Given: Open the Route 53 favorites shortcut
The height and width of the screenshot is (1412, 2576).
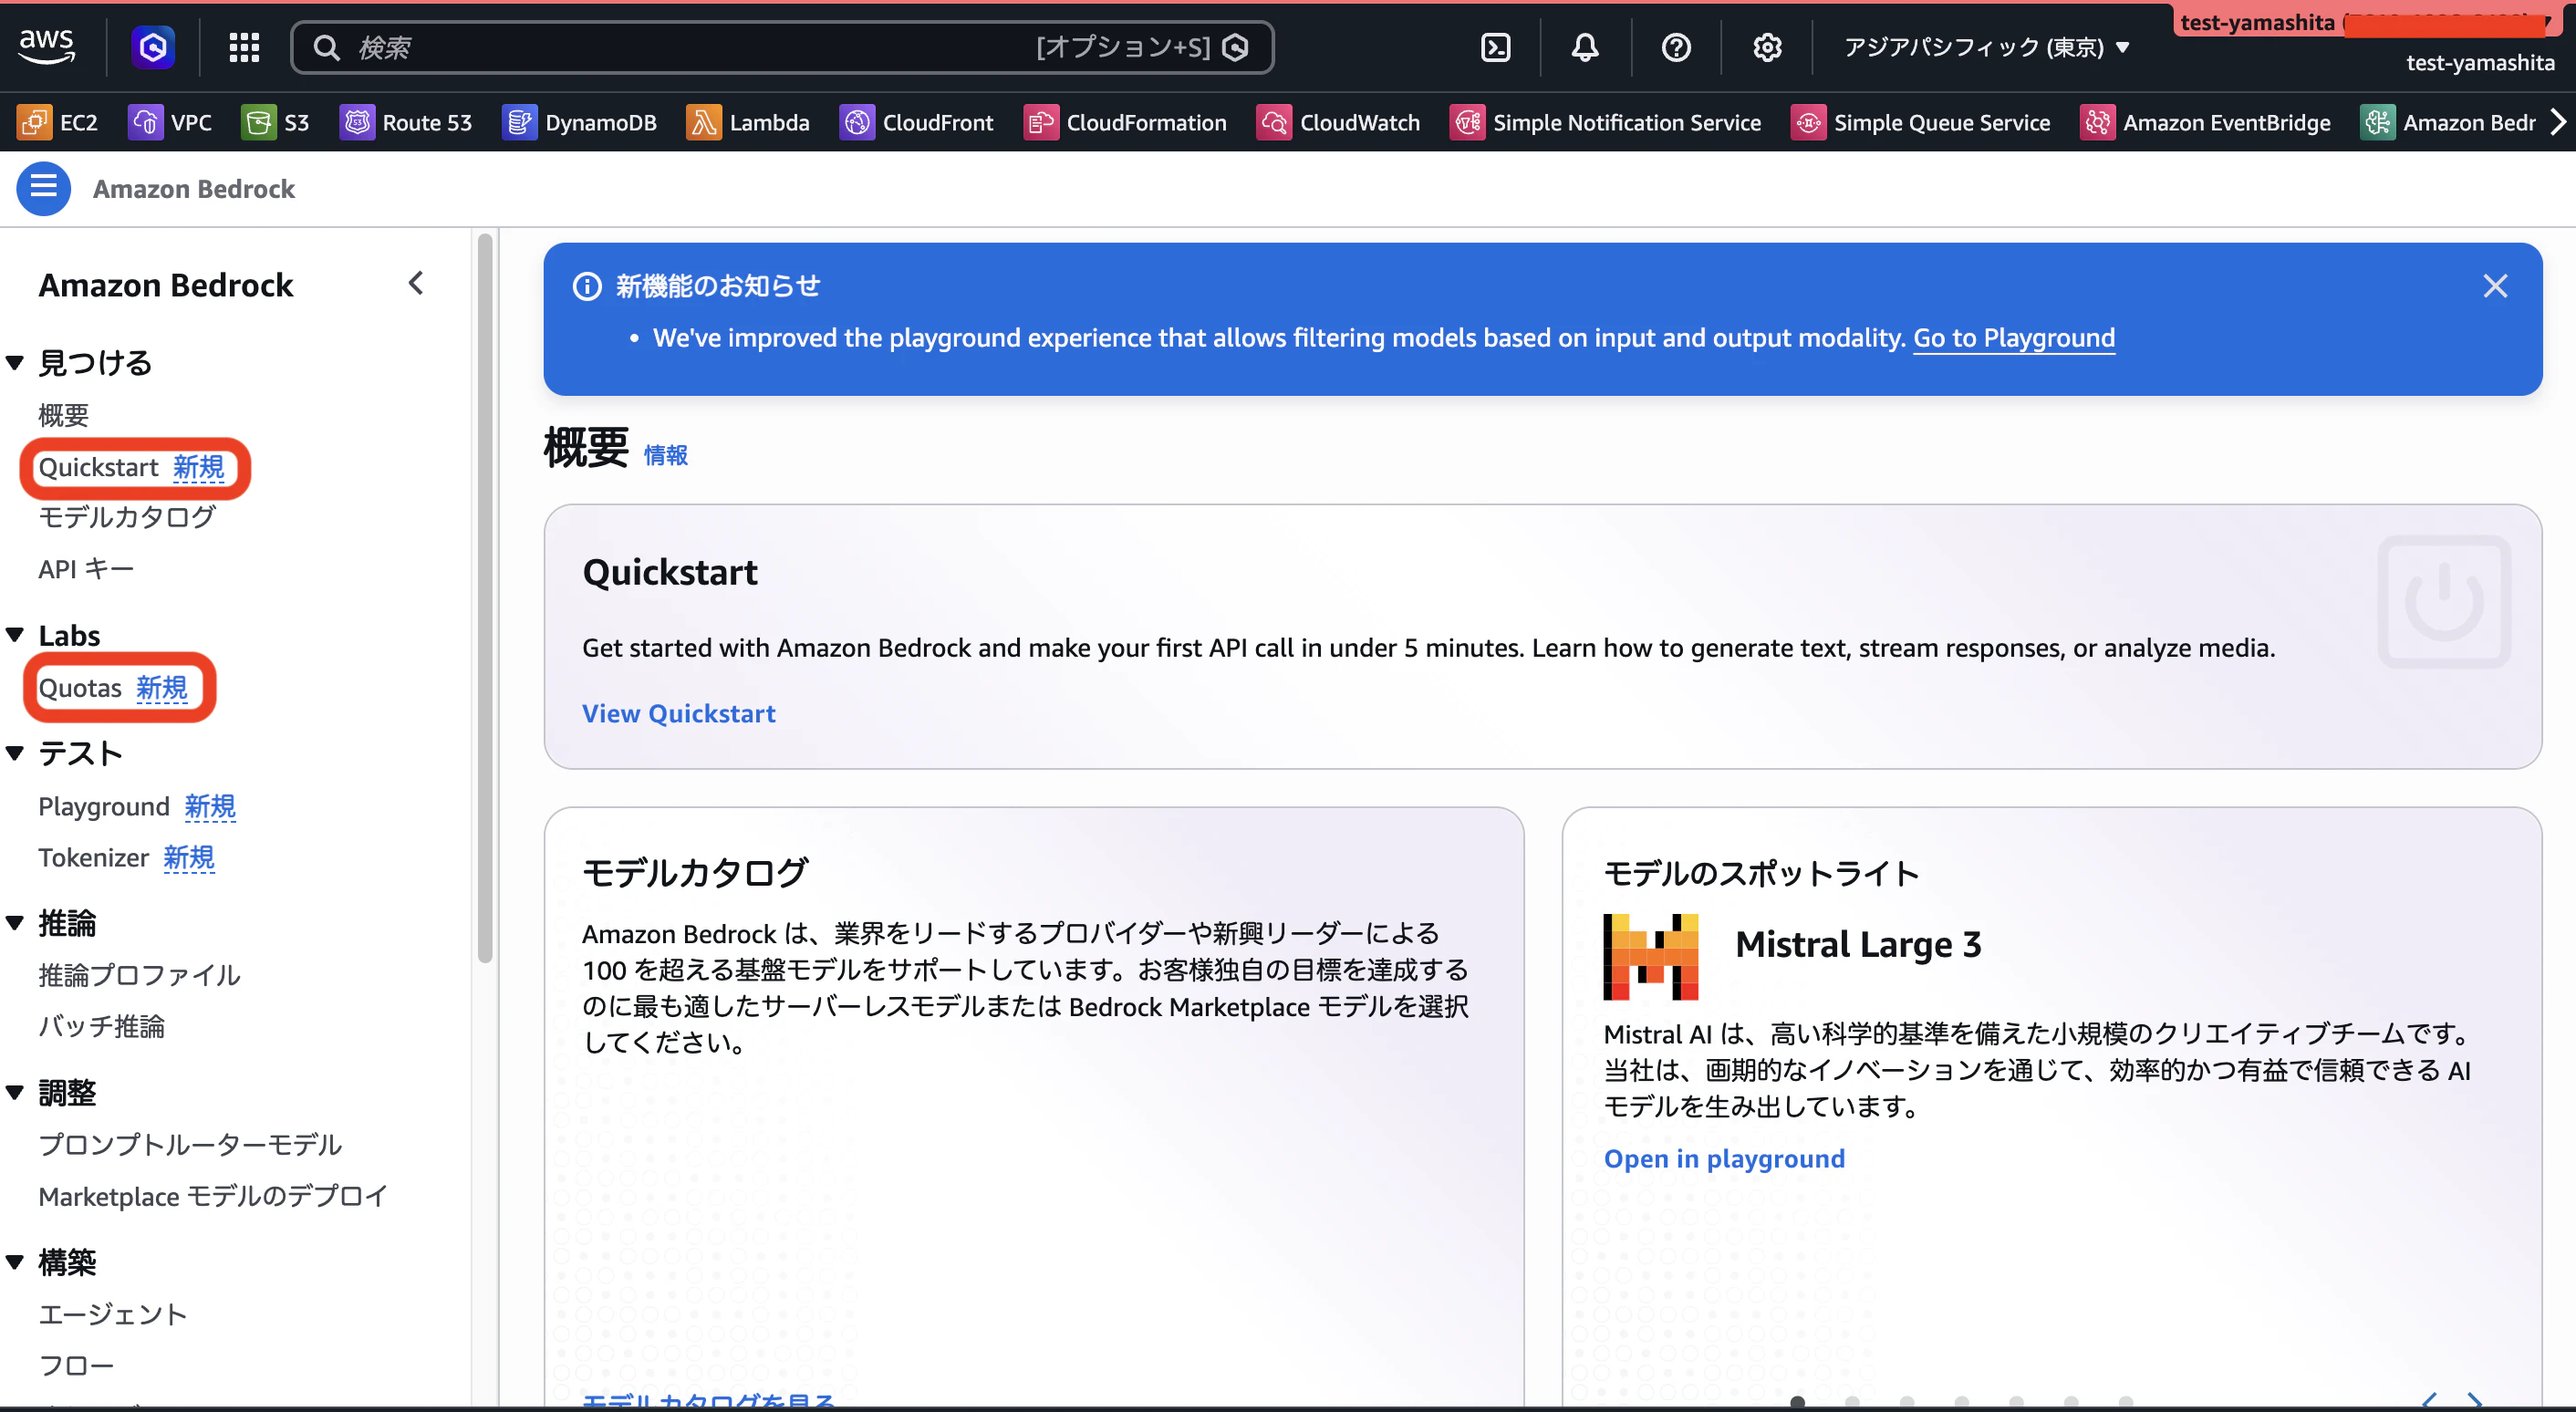Looking at the screenshot, I should point(406,122).
